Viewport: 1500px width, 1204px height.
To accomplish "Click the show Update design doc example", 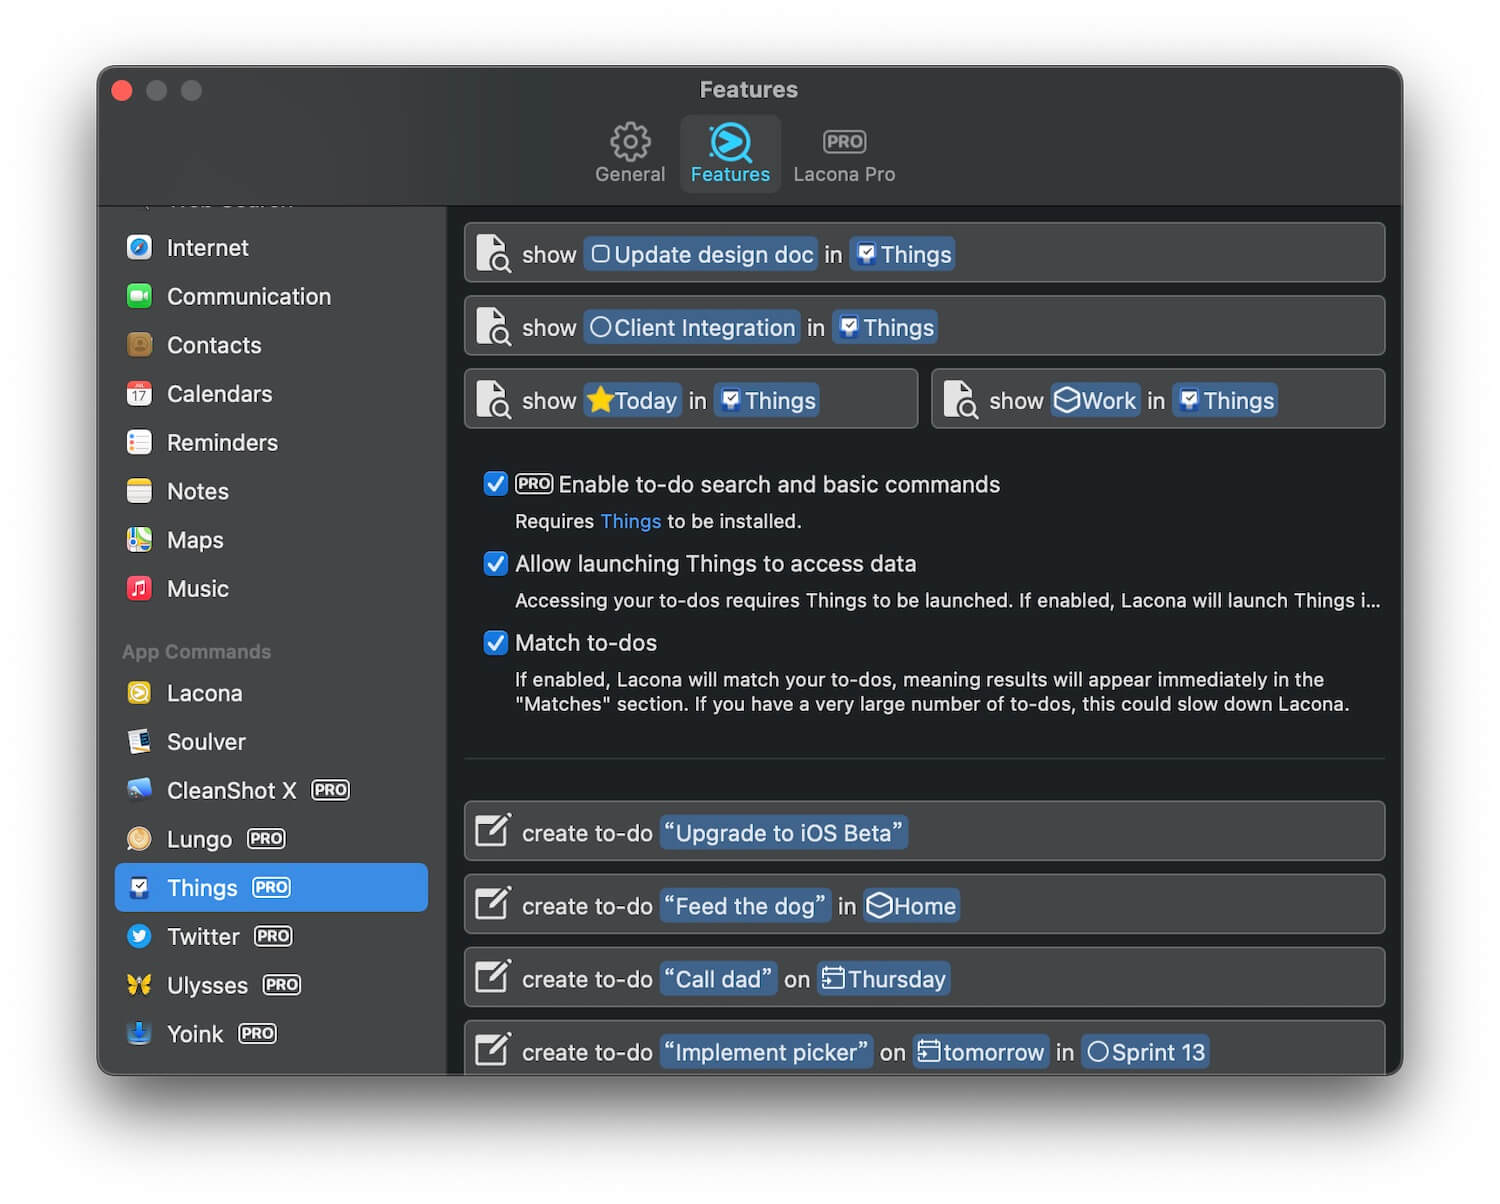I will coord(924,253).
